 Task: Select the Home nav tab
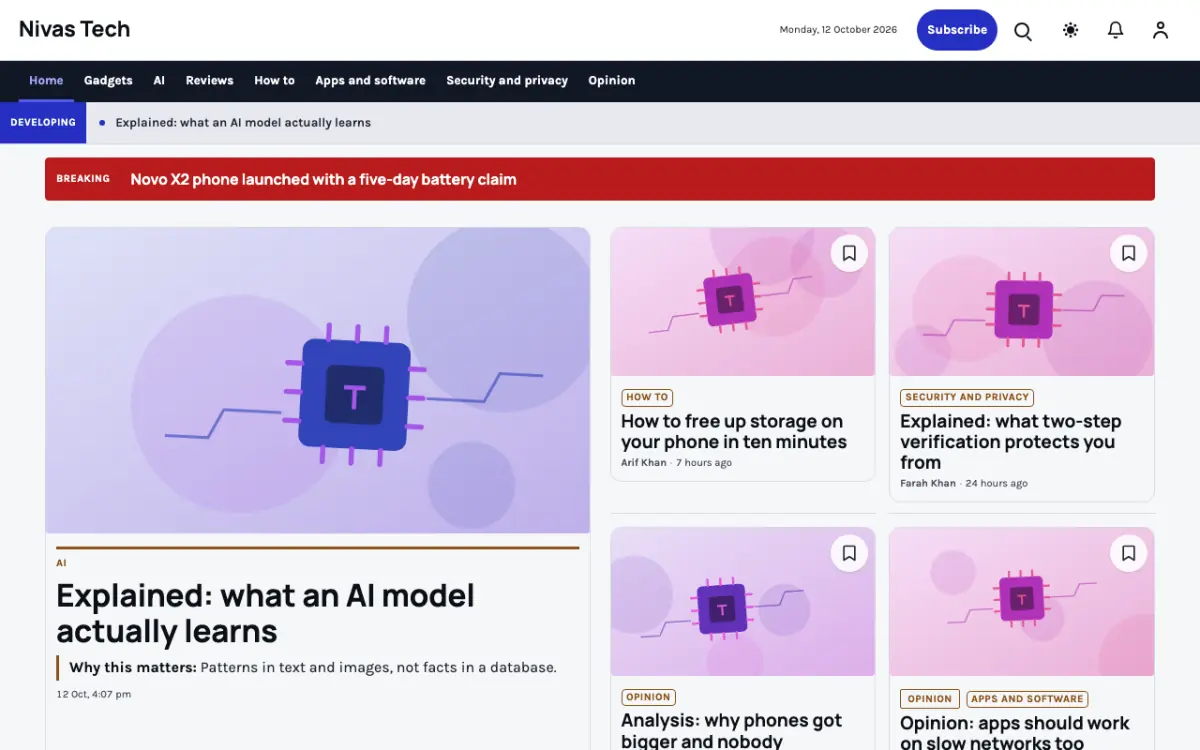point(46,80)
